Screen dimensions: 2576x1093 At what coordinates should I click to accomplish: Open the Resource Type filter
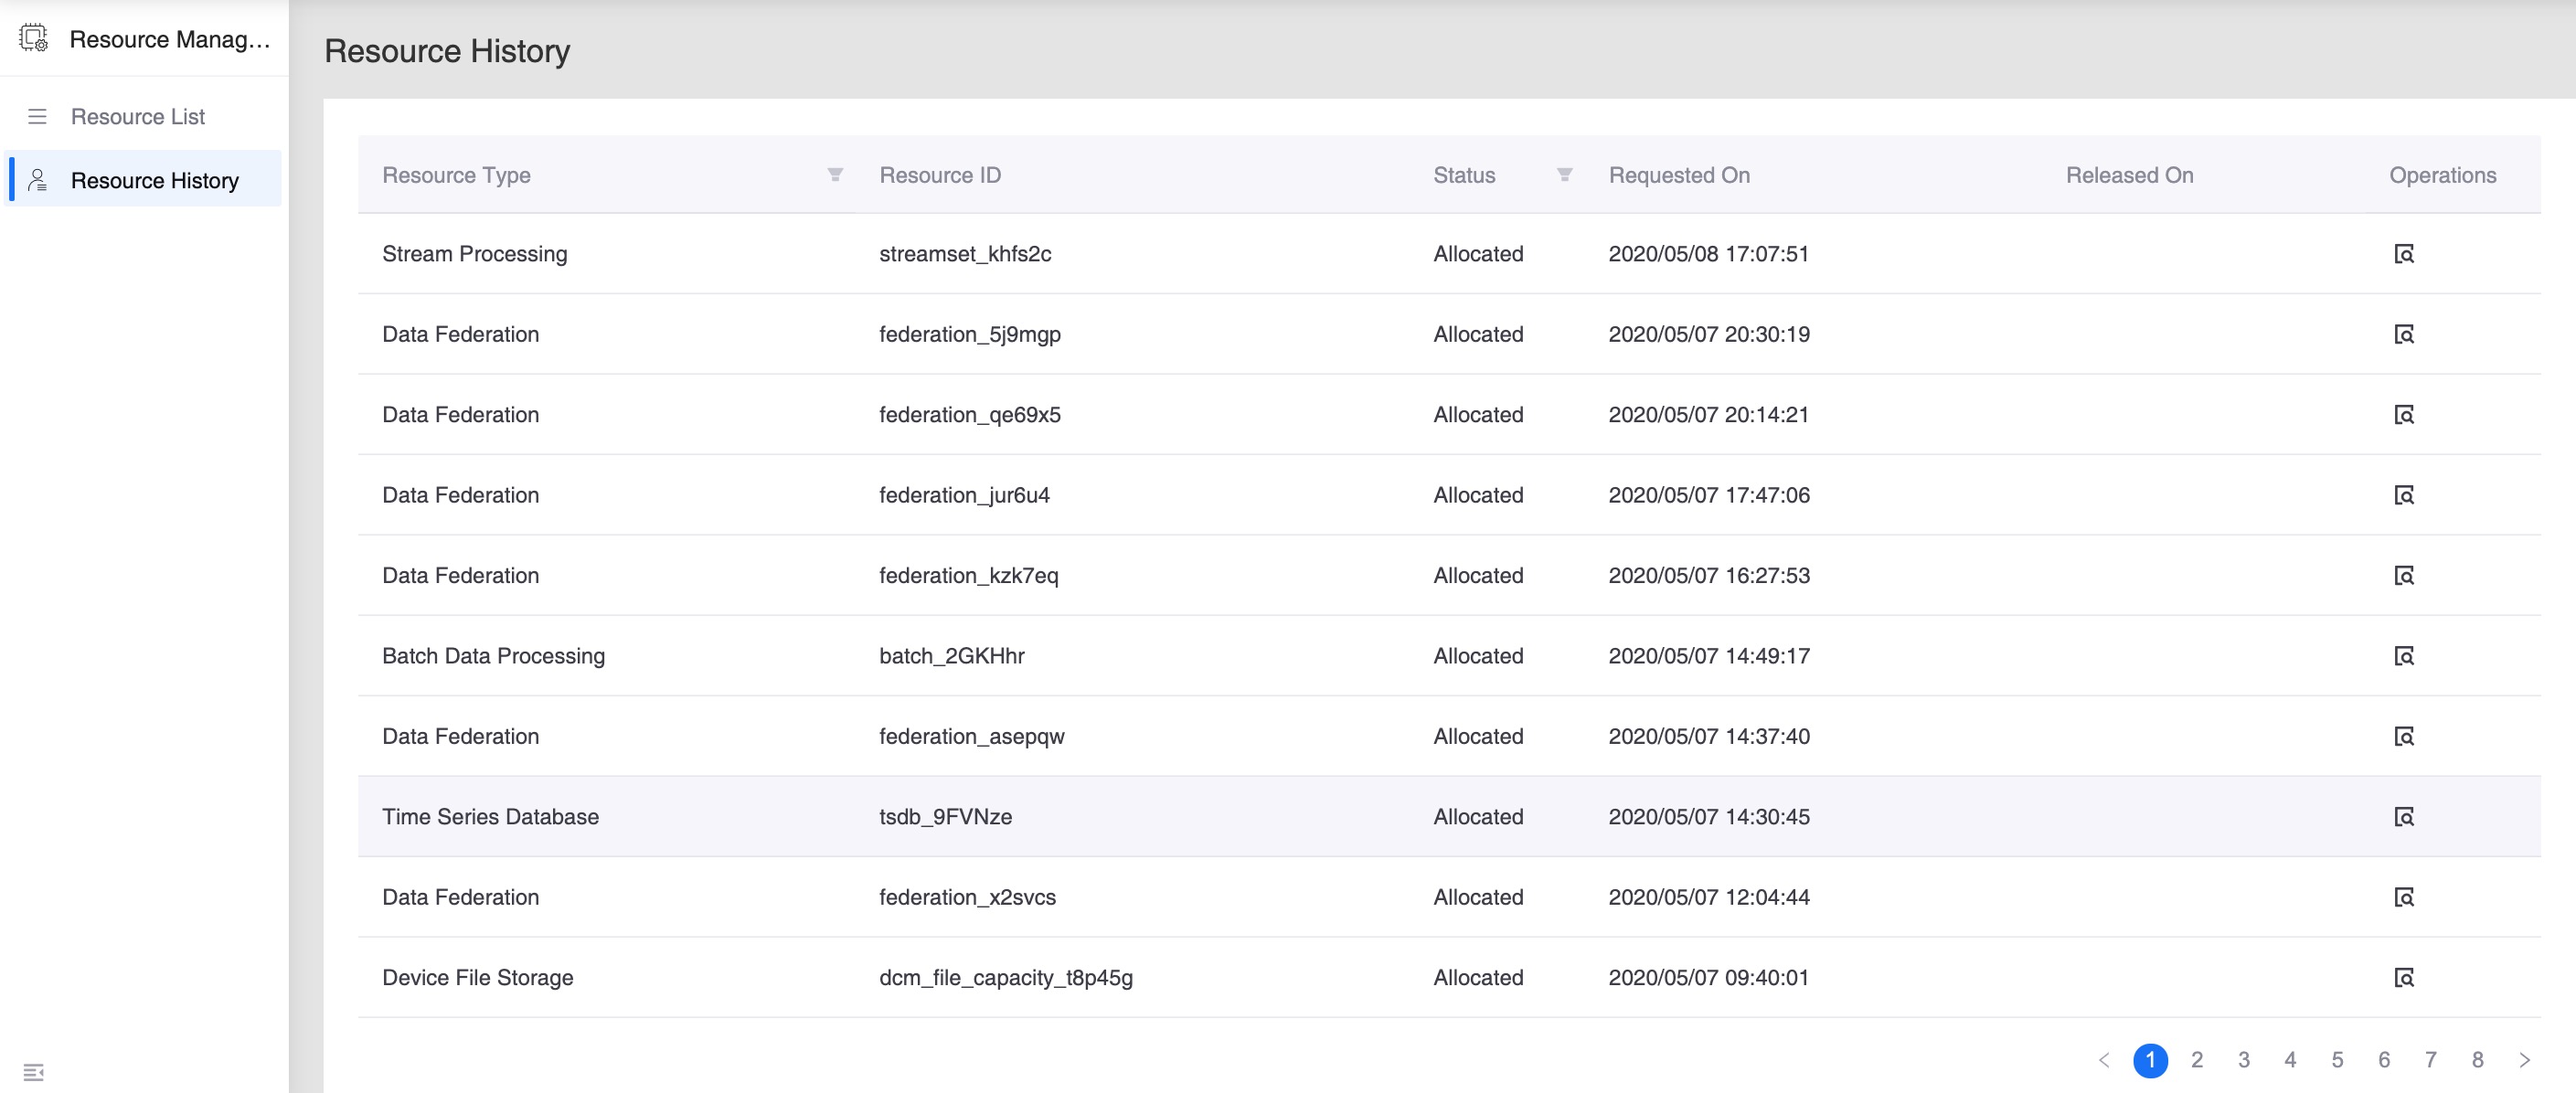coord(835,175)
